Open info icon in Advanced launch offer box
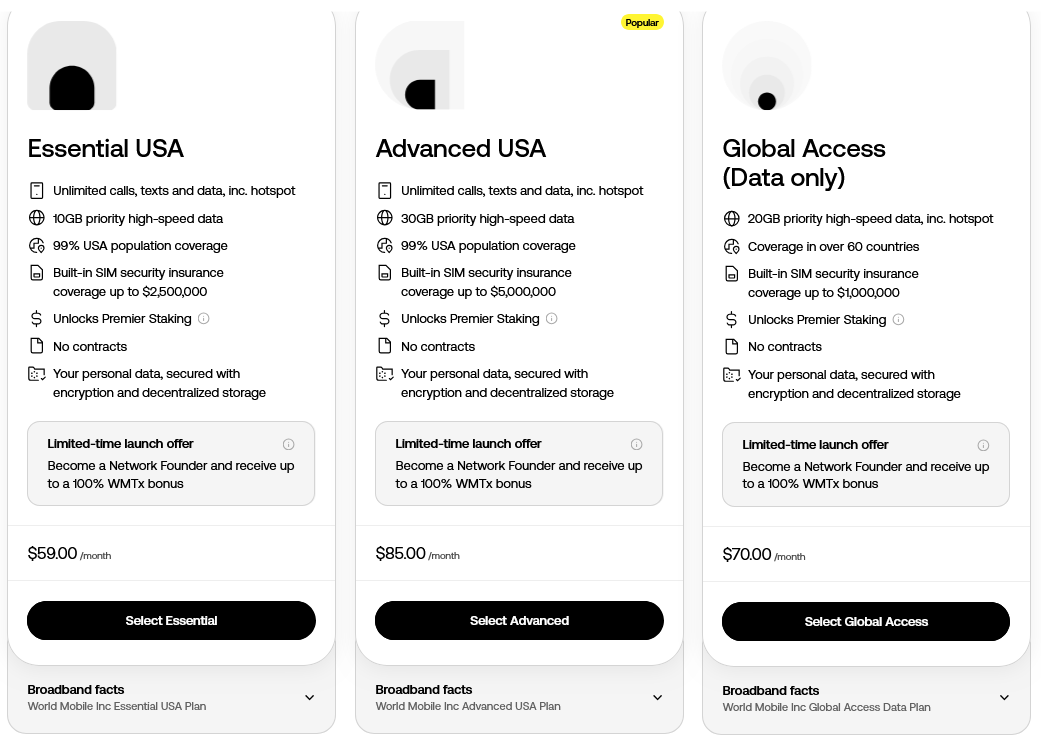Viewport: 1041px width, 746px height. (637, 444)
